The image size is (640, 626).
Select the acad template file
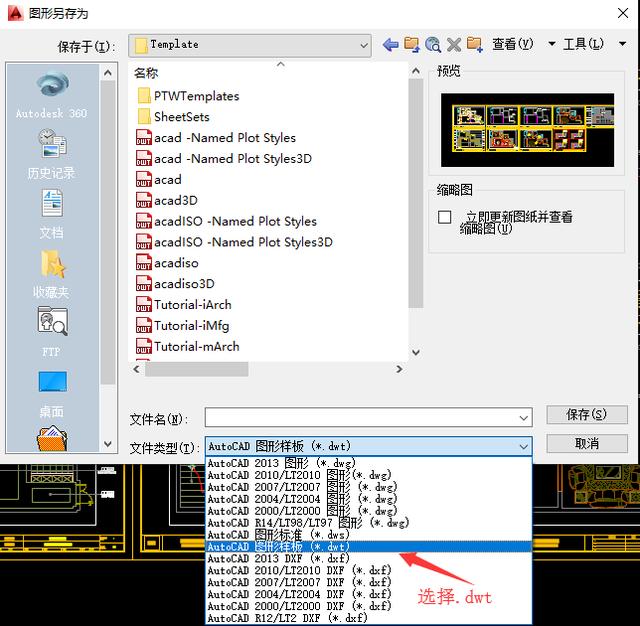(159, 179)
